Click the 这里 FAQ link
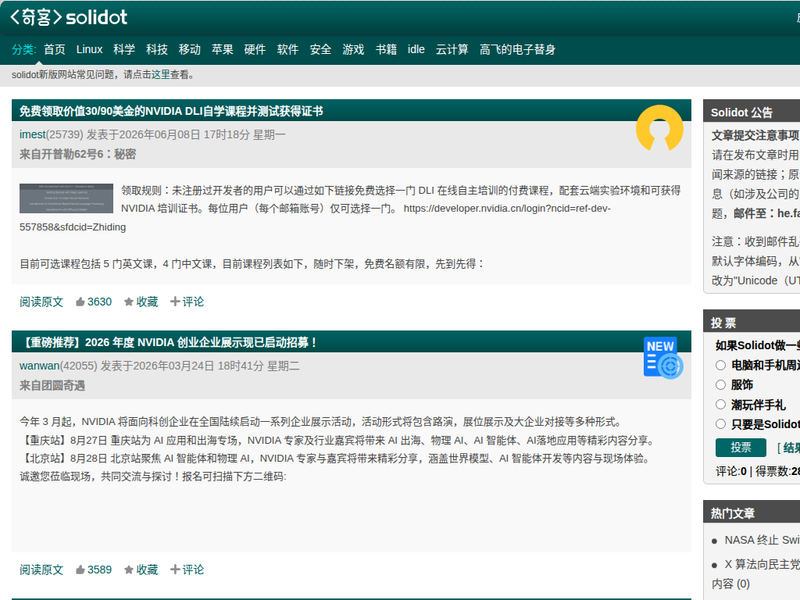The image size is (800, 600). (161, 75)
